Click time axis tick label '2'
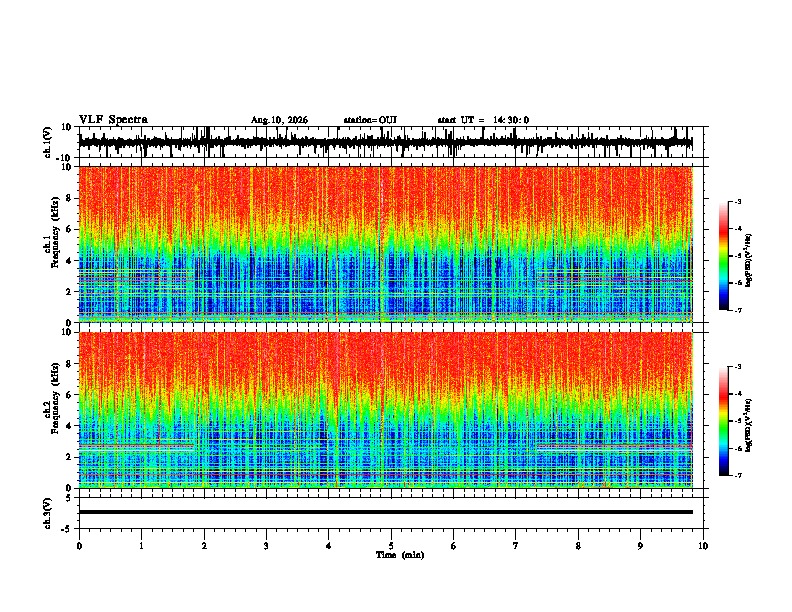 (x=204, y=546)
